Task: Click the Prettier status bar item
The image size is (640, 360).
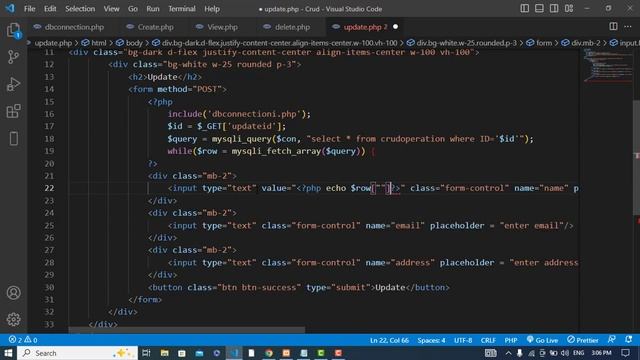Action: point(582,340)
